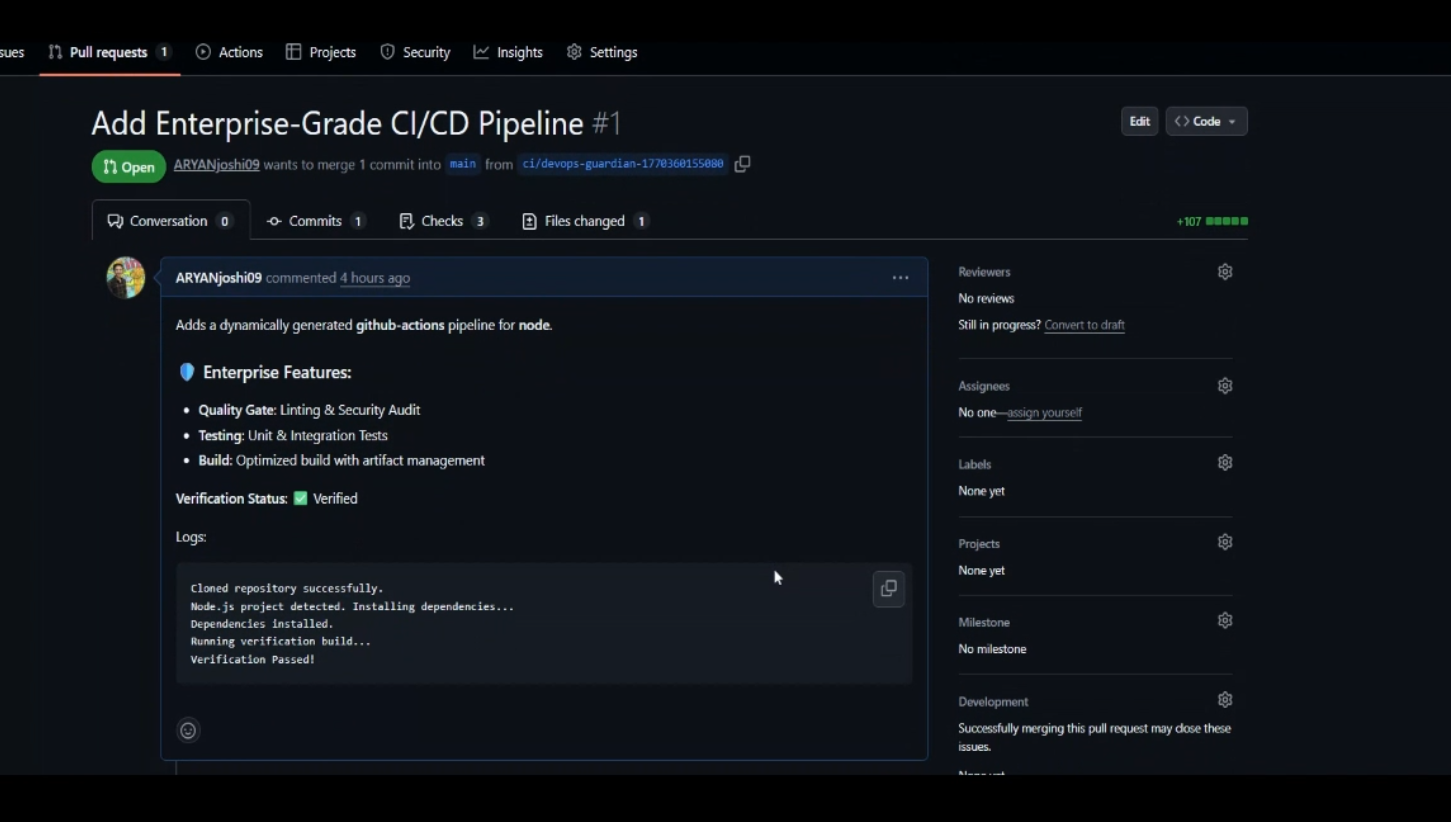Open the Projects repository tab
This screenshot has width=1451, height=822.
pos(321,52)
